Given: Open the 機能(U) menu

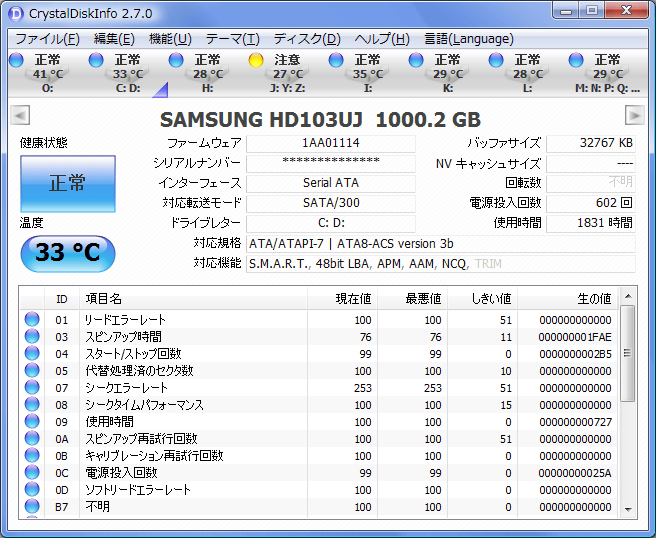Looking at the screenshot, I should pyautogui.click(x=170, y=39).
